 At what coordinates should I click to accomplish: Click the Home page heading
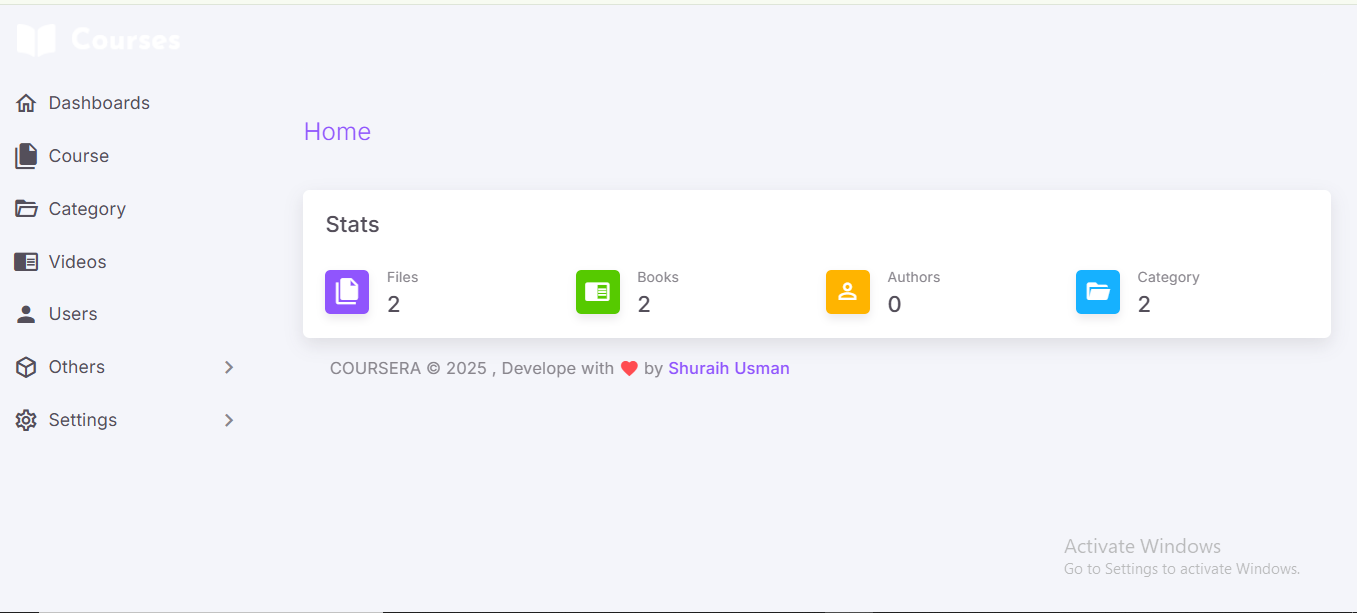coord(337,132)
